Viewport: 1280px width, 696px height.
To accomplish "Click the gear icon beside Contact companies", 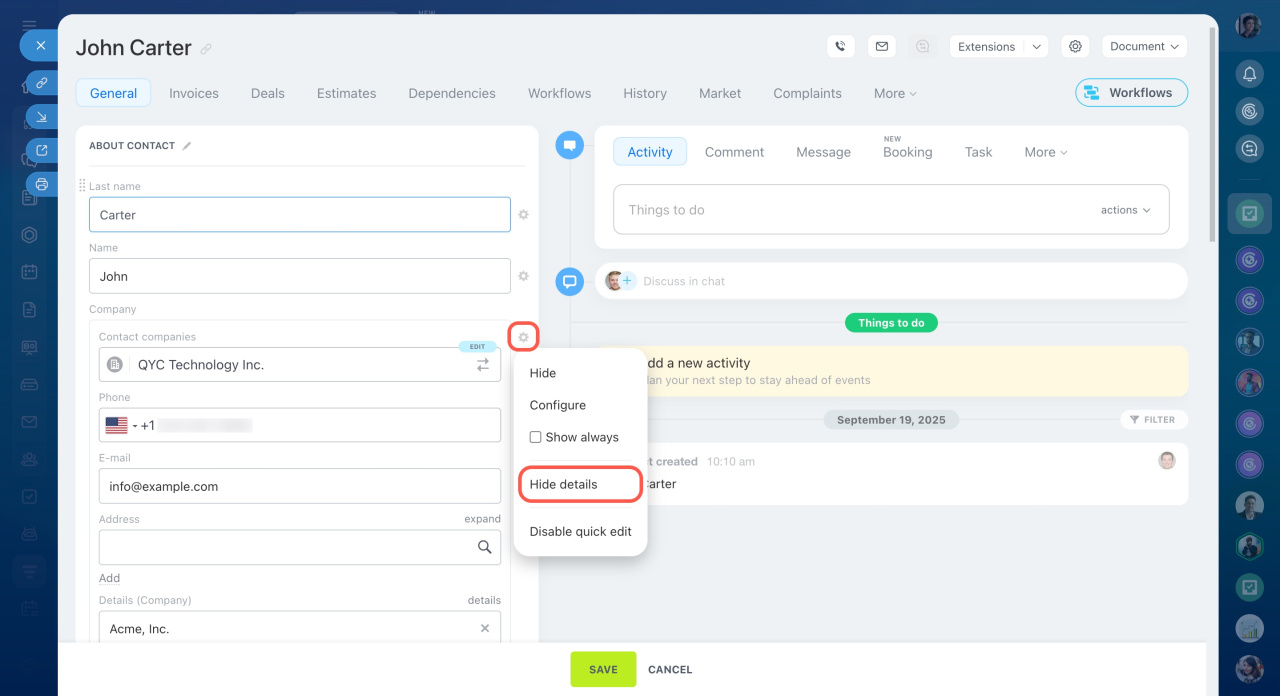I will click(523, 338).
